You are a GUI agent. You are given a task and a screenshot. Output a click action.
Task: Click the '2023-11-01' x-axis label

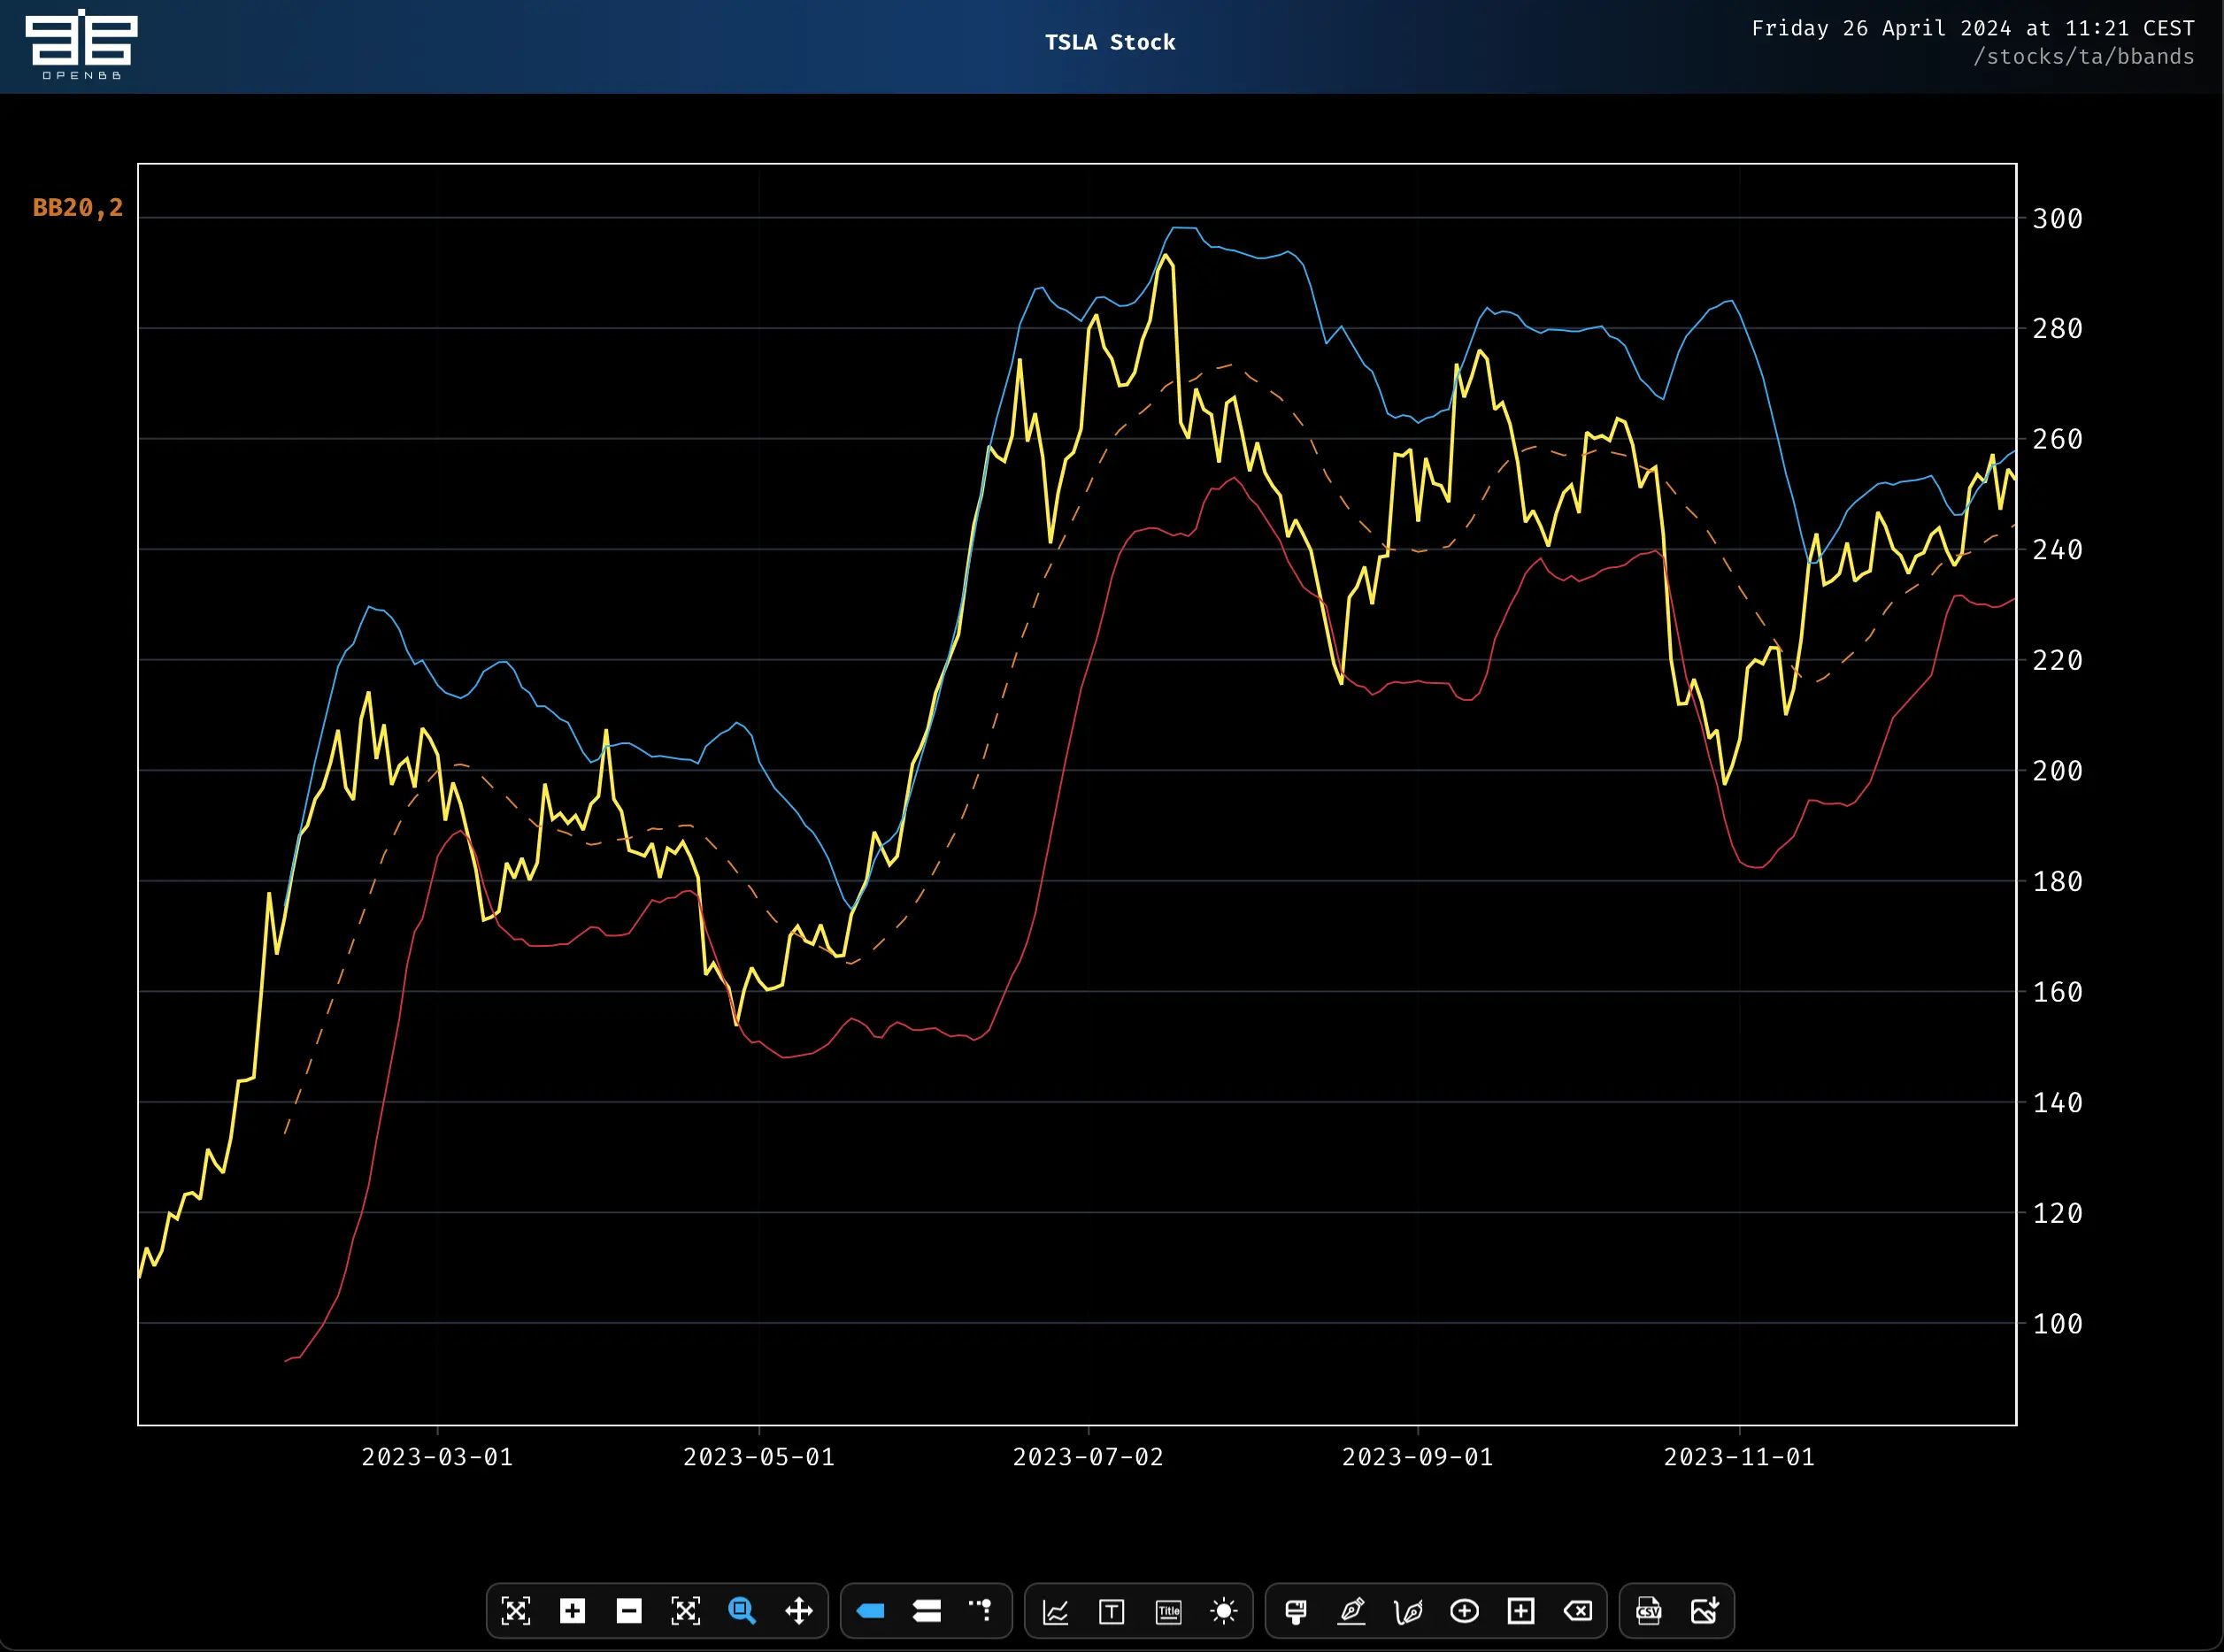click(1739, 1457)
